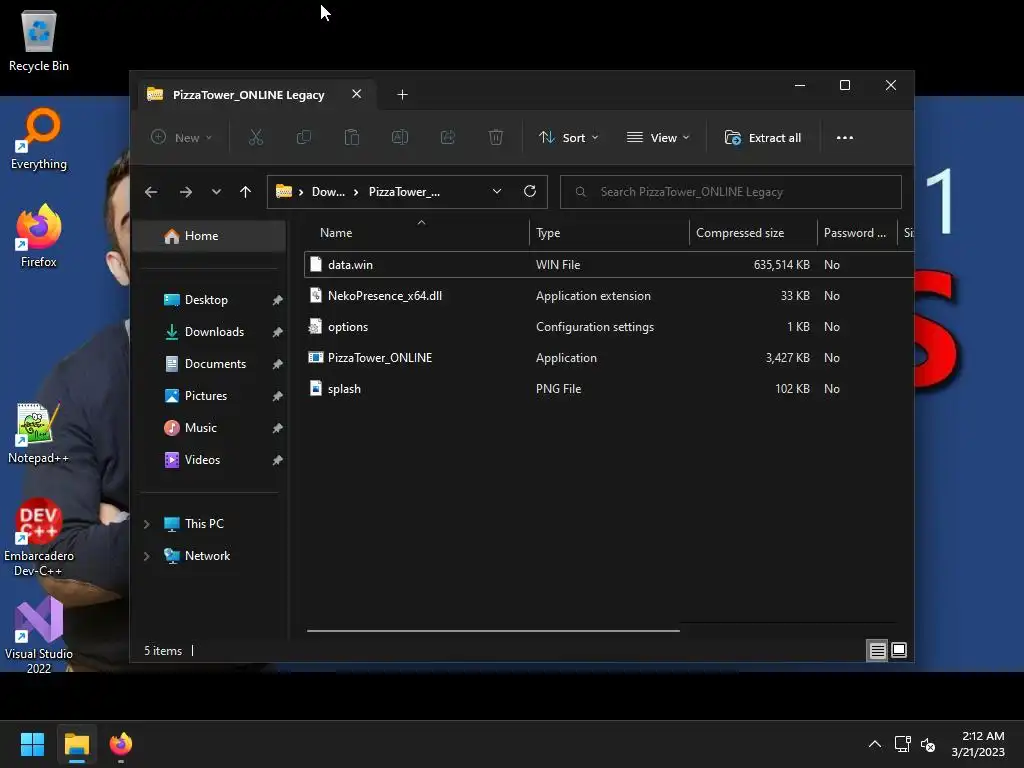This screenshot has height=768, width=1024.
Task: Select the Embarcadero Dev-C++ desktop shortcut
Action: [x=39, y=537]
